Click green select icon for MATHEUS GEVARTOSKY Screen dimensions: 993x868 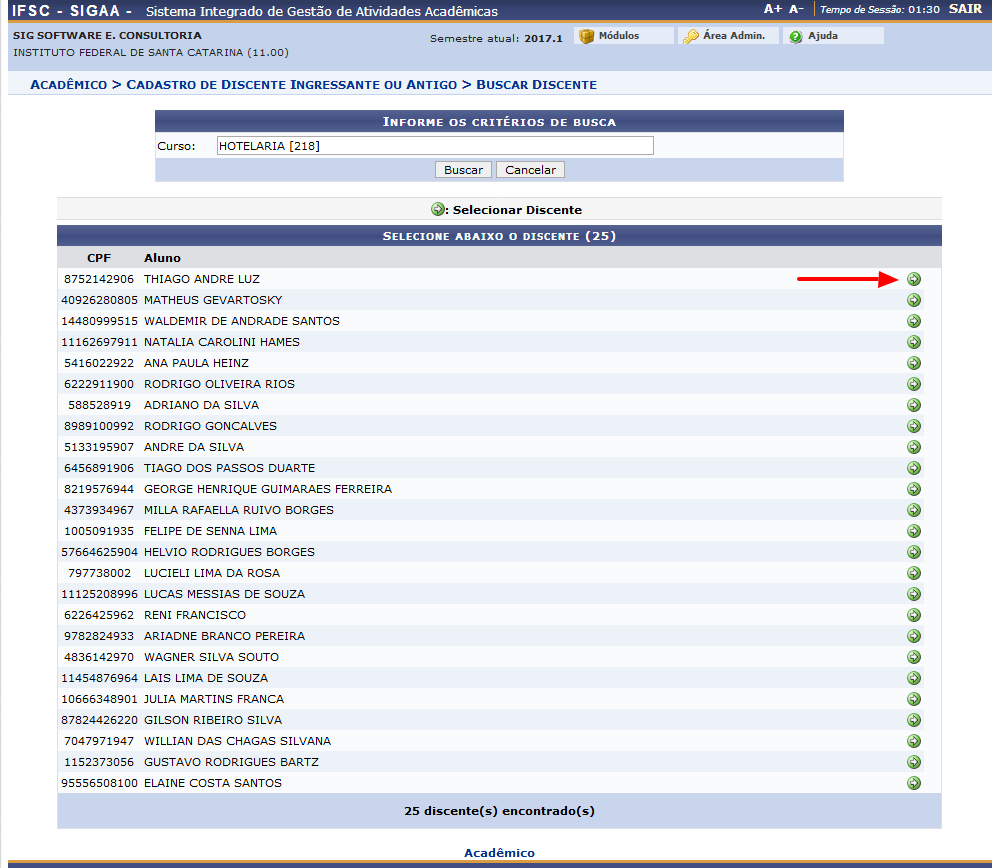coord(913,300)
